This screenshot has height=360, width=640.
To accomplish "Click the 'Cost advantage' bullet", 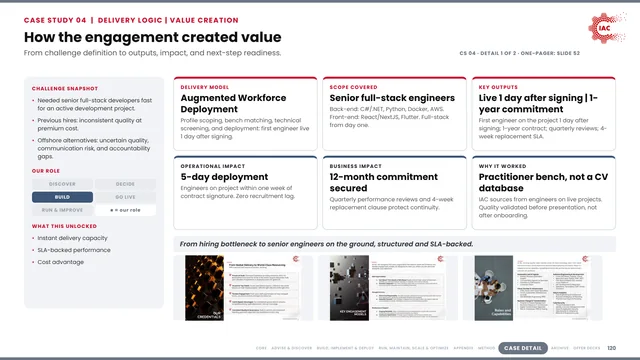I will tap(60, 262).
